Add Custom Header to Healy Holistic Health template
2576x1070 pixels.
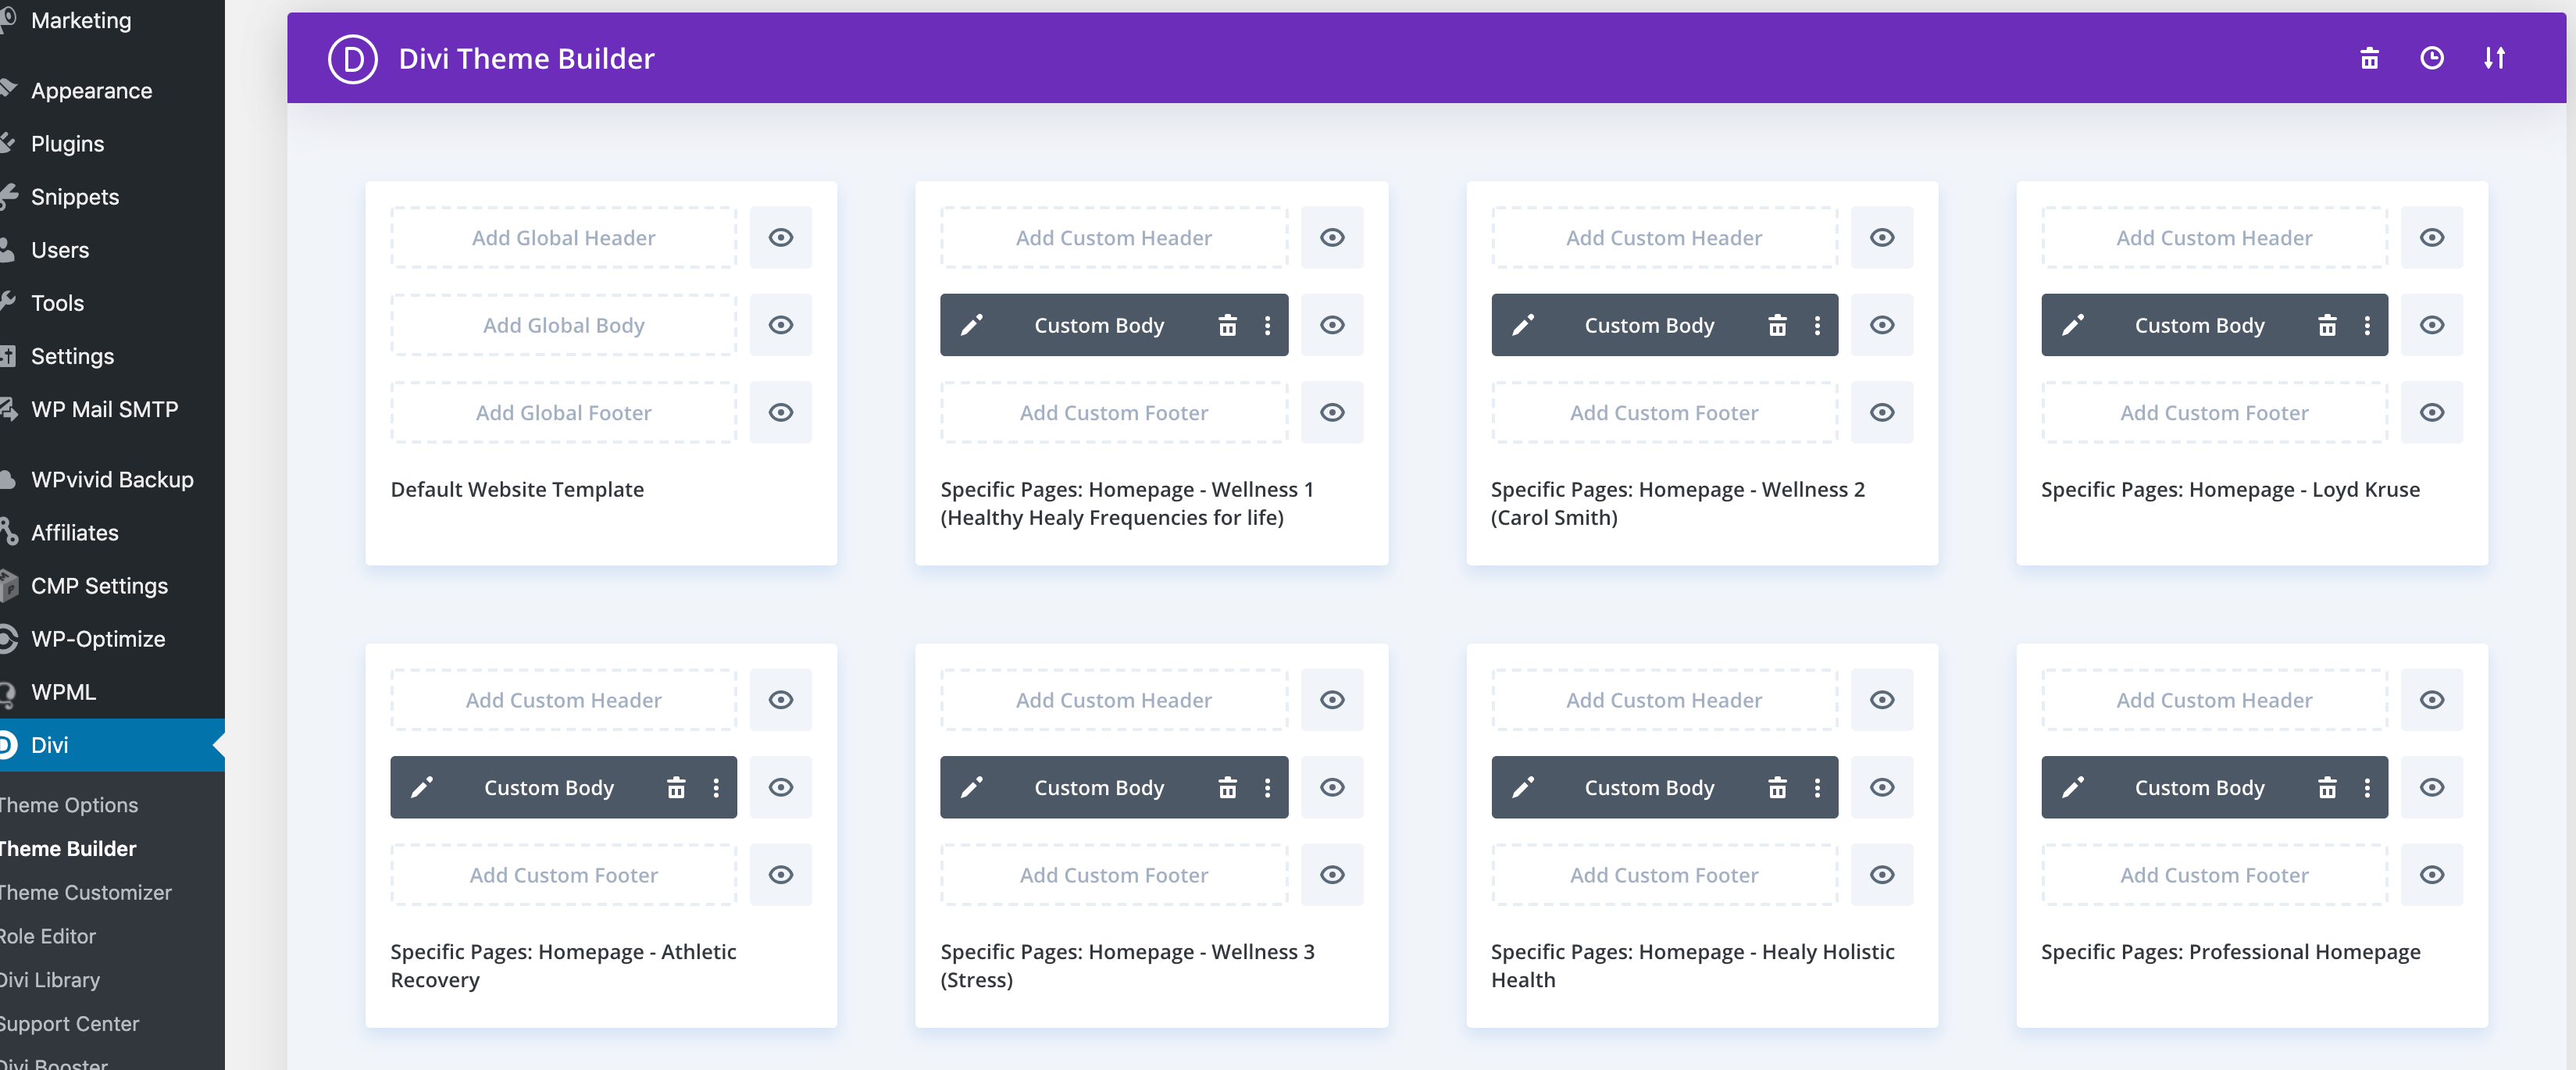1664,700
